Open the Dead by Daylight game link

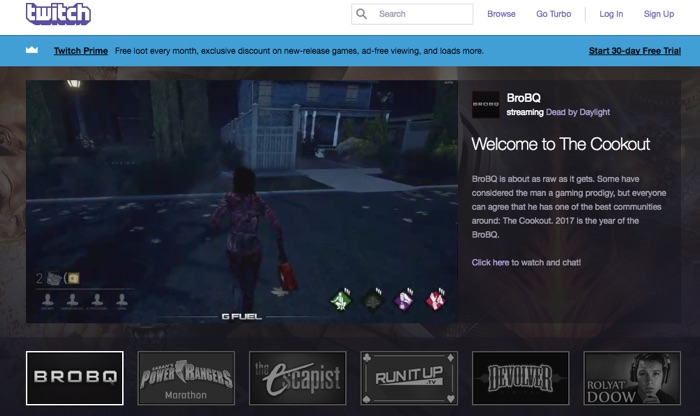click(578, 112)
